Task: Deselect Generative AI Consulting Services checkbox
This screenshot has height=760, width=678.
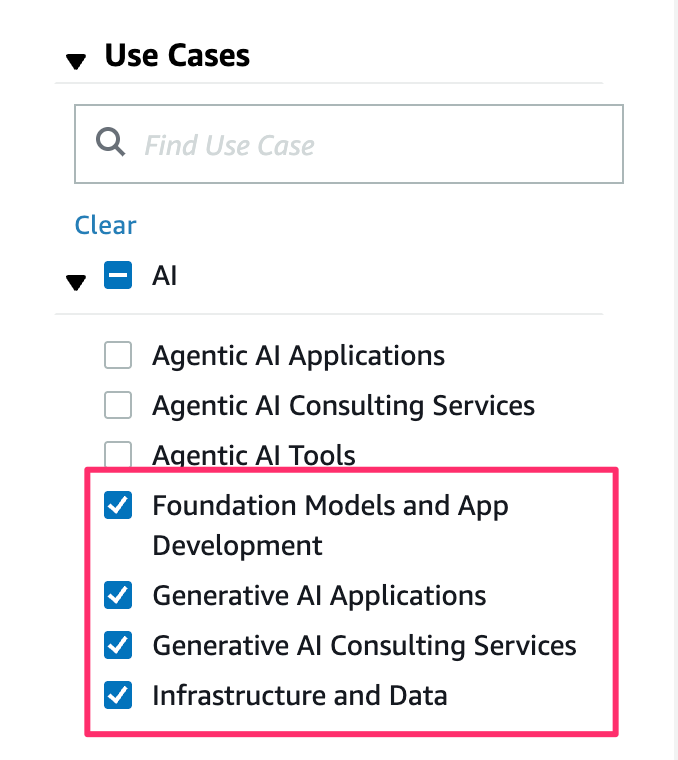Action: click(118, 645)
